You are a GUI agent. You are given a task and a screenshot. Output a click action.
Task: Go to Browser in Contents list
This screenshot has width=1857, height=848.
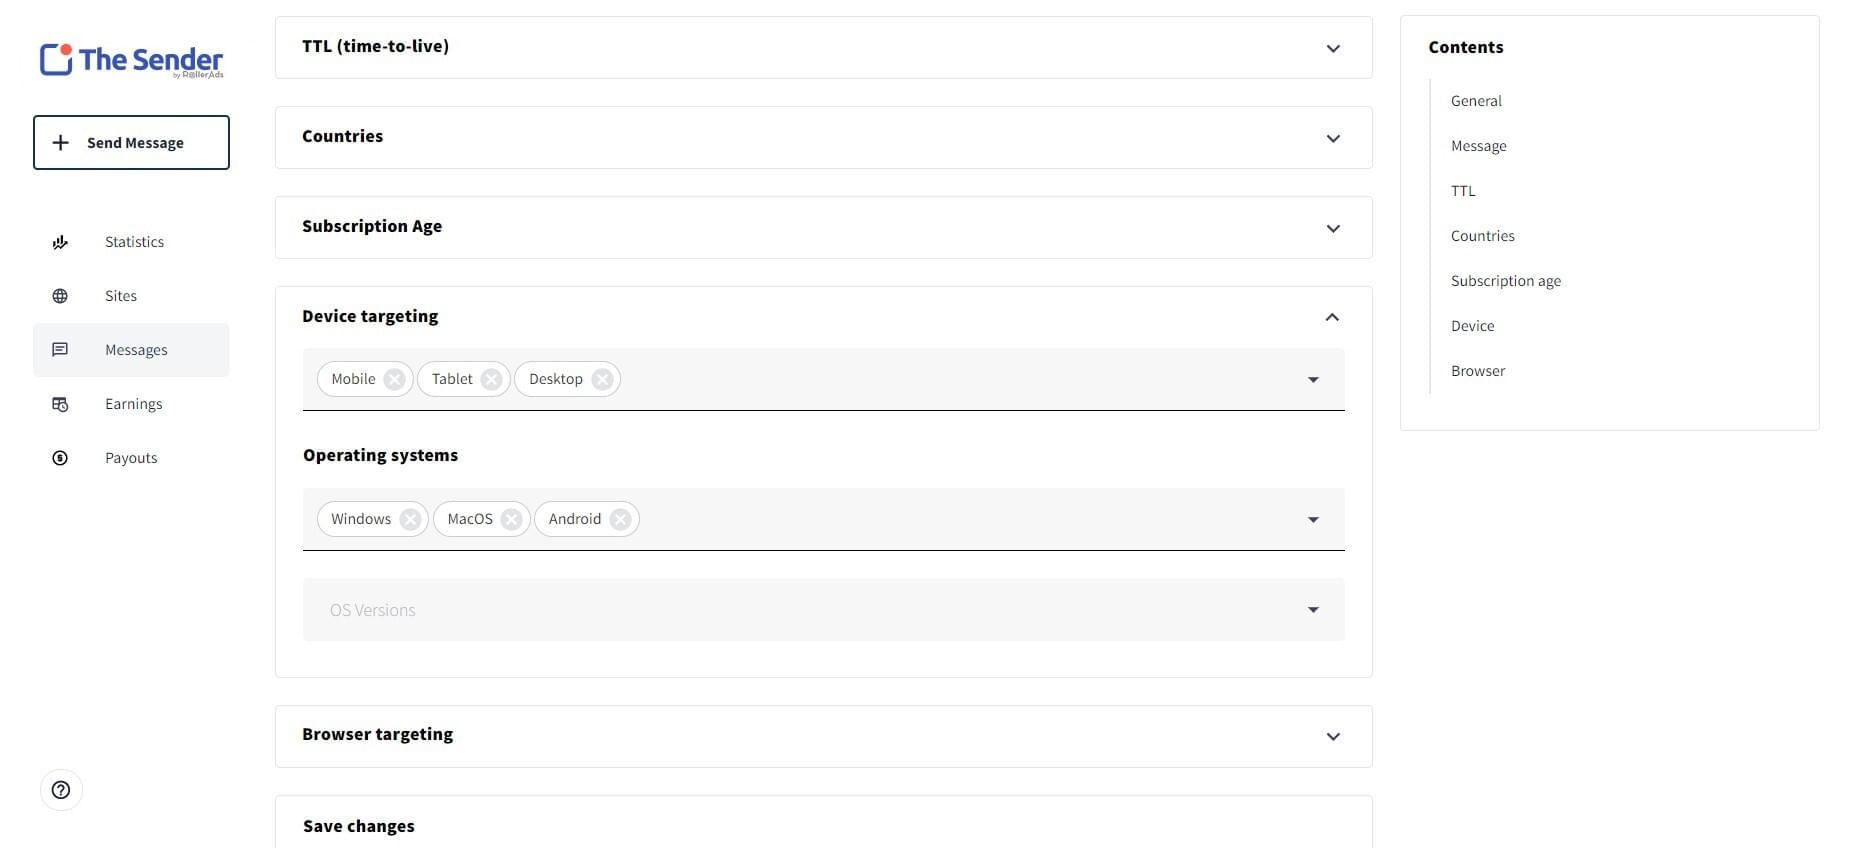click(1477, 371)
